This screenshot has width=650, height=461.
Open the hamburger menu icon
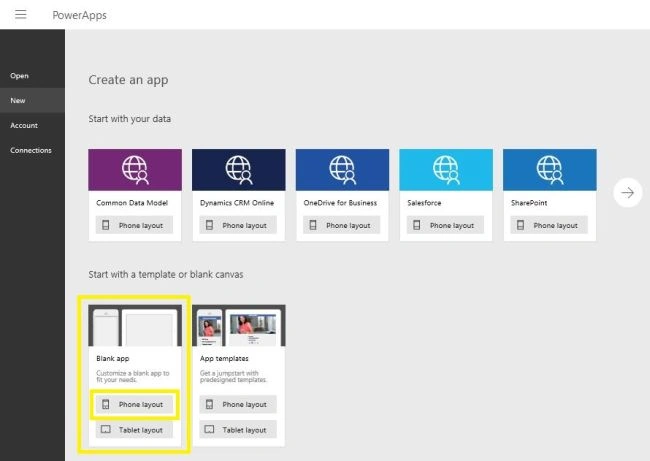coord(21,15)
